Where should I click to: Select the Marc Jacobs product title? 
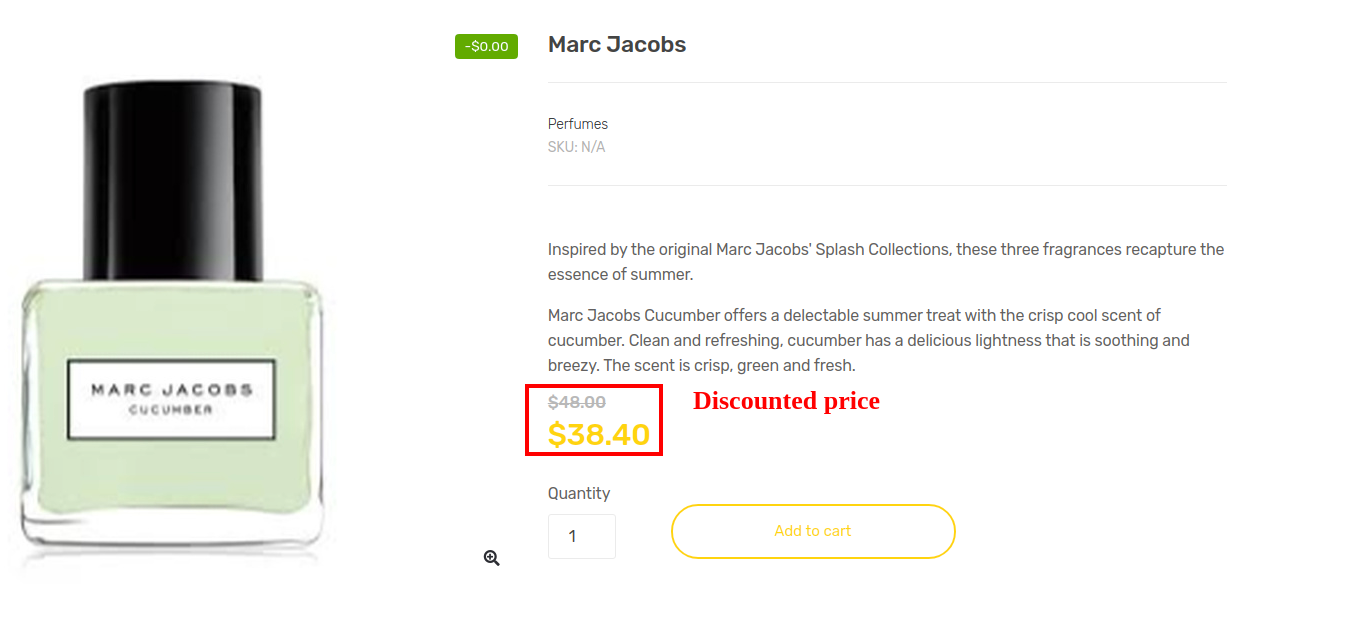click(x=616, y=44)
